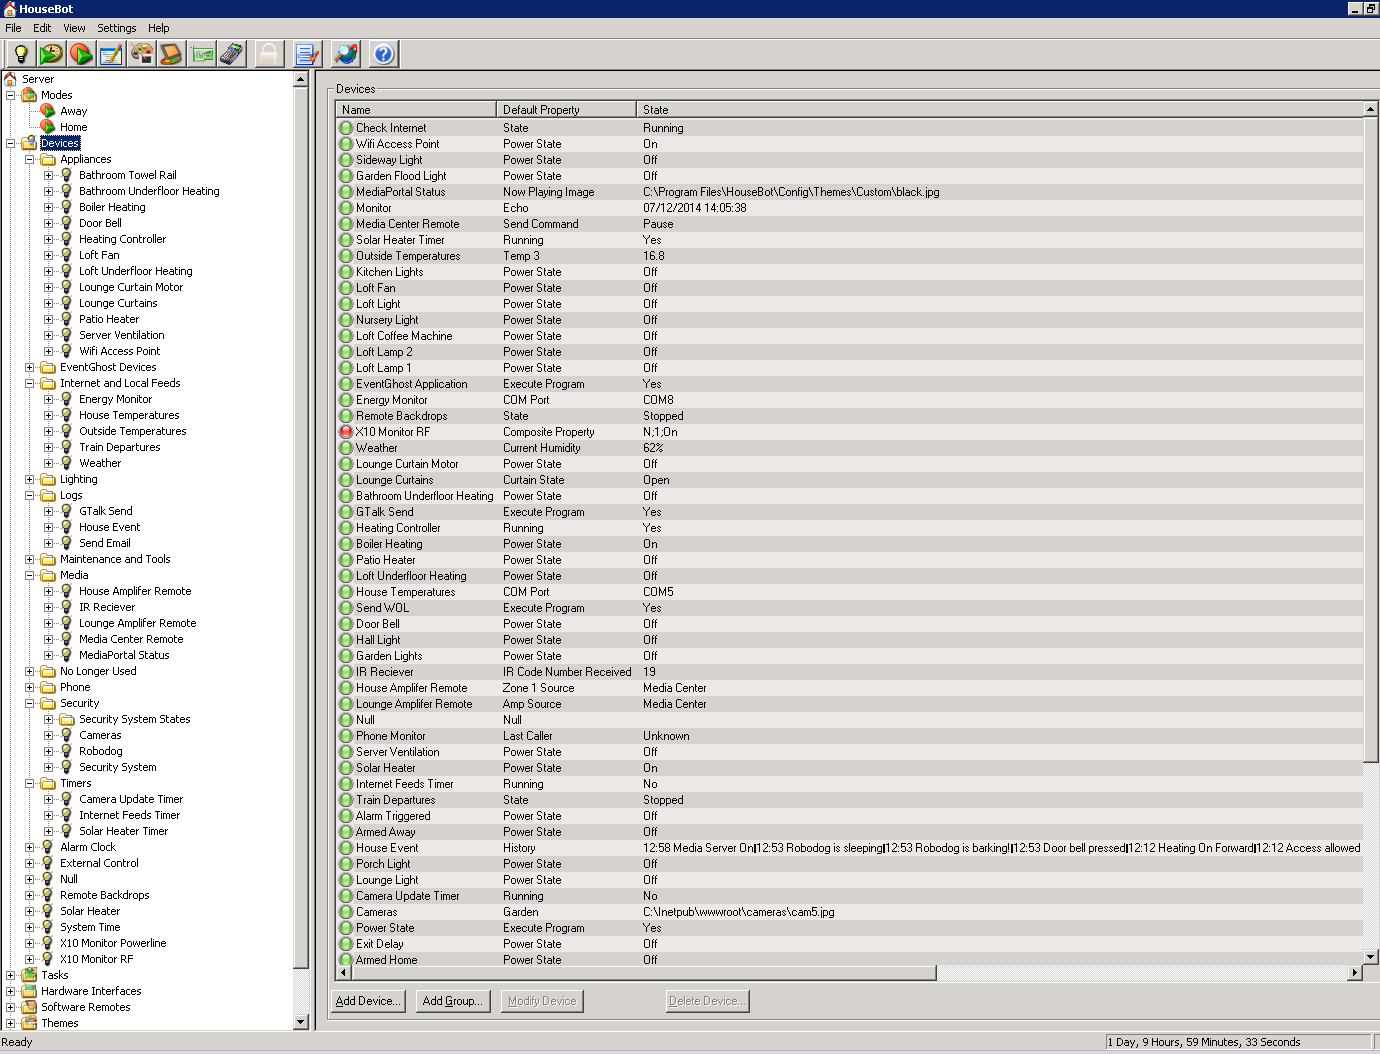This screenshot has height=1054, width=1380.
Task: Open the Help menu
Action: click(159, 28)
